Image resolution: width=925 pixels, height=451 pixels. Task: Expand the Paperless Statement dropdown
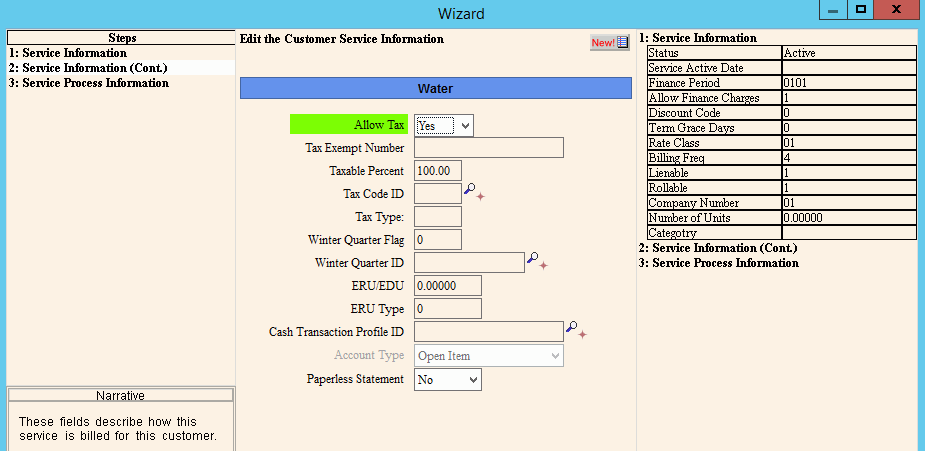coord(448,380)
